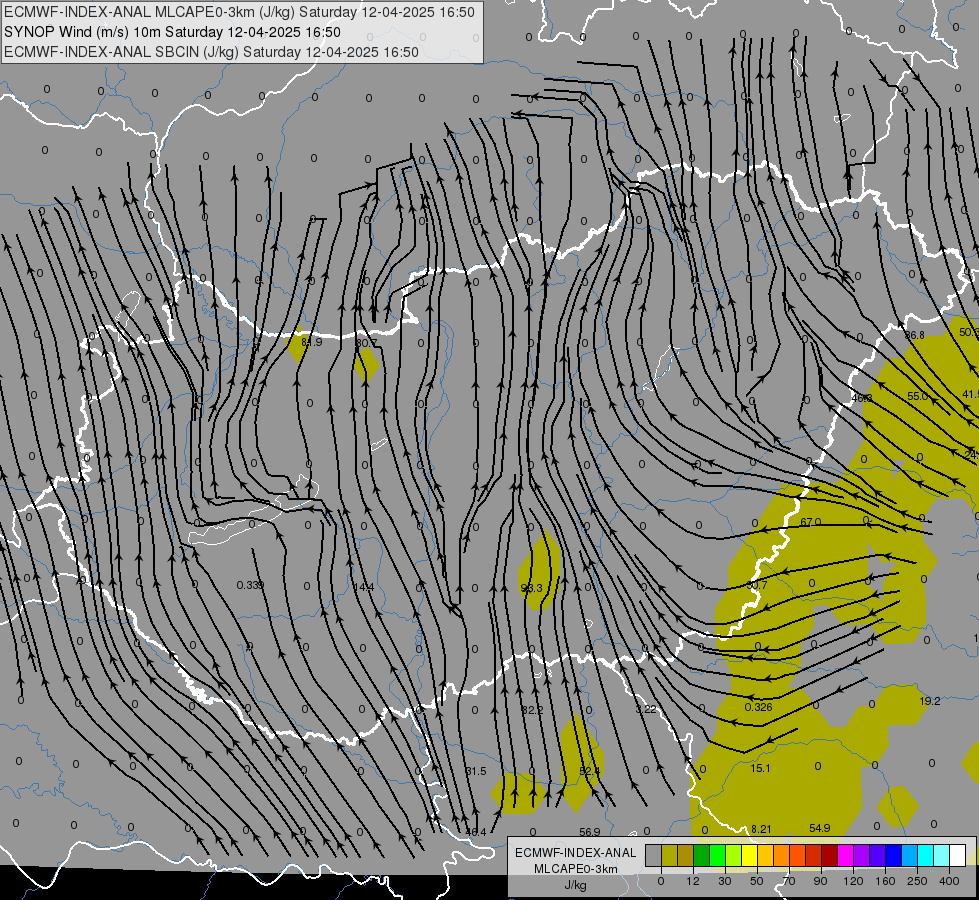Click the map value 14.4
The height and width of the screenshot is (900, 979).
363,587
